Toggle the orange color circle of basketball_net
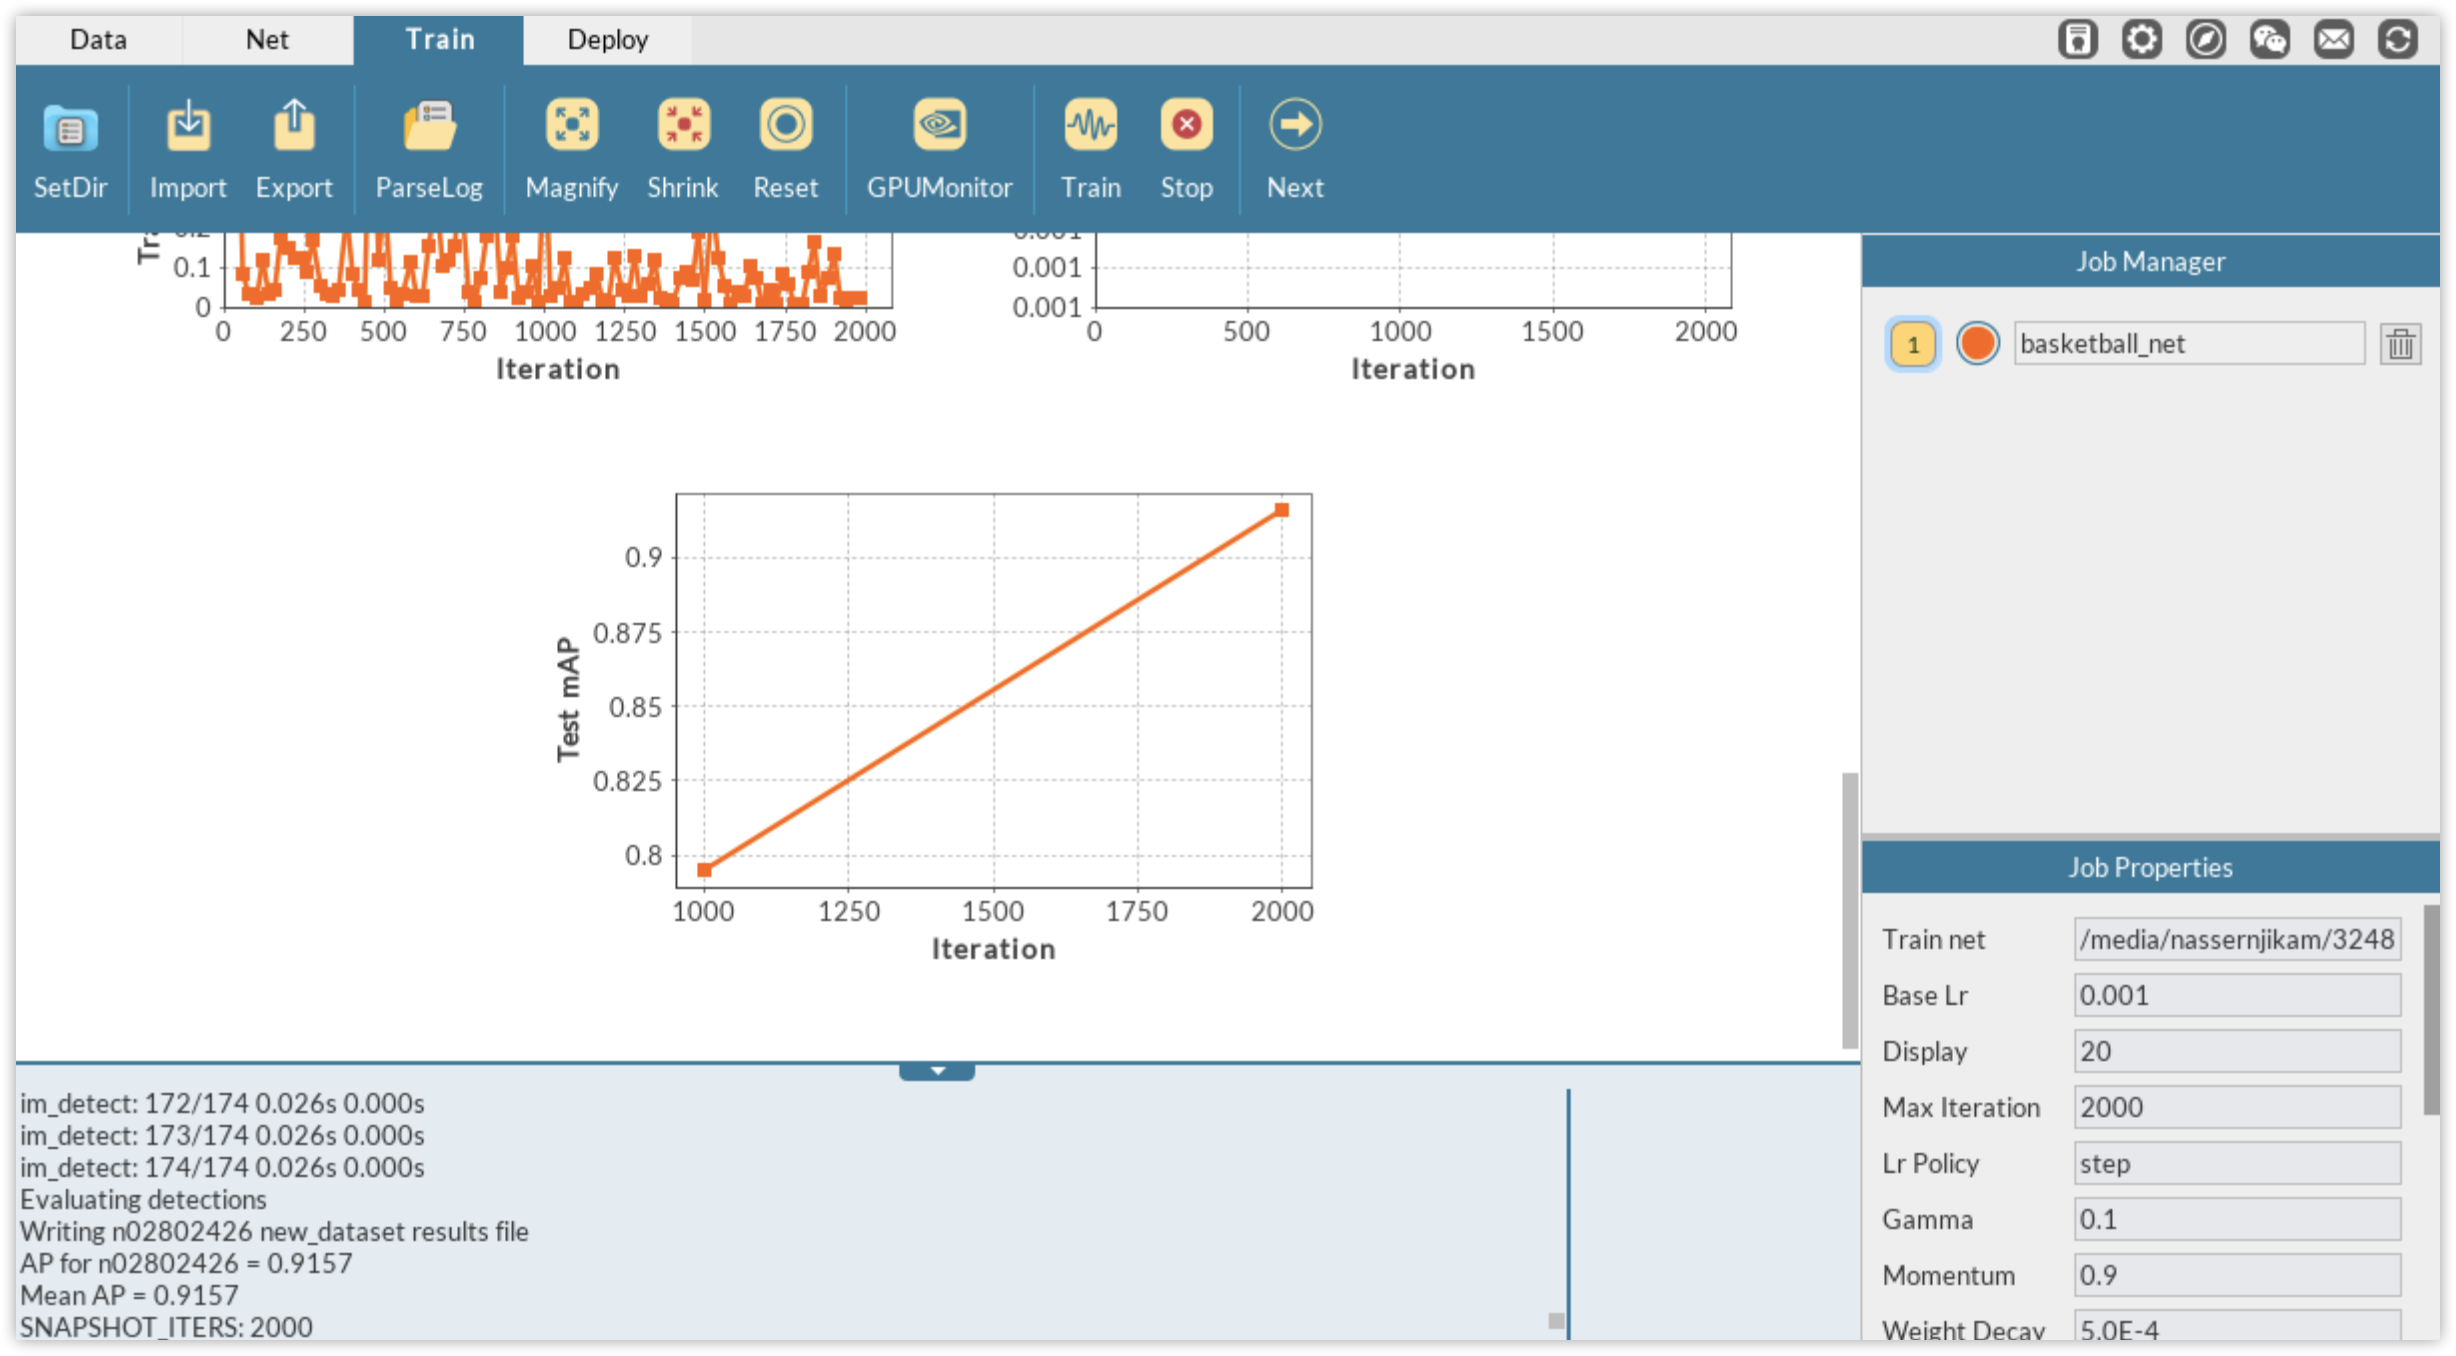Screen dimensions: 2456x1356 (1977, 344)
